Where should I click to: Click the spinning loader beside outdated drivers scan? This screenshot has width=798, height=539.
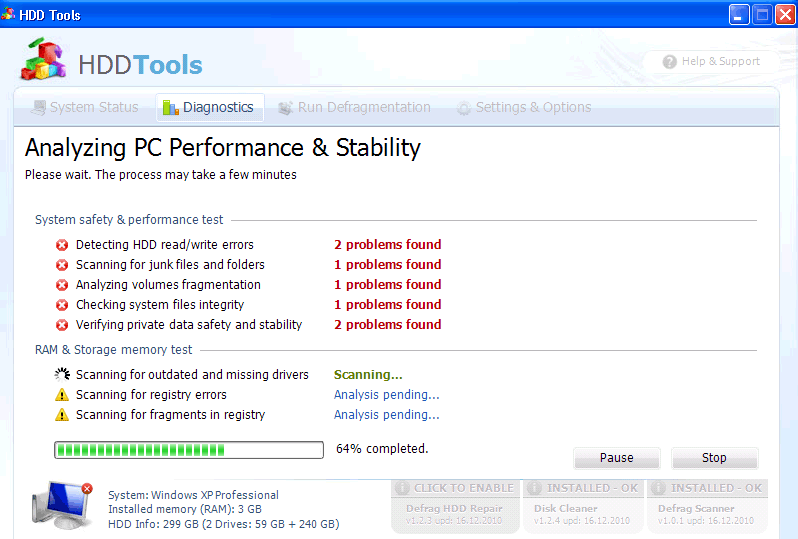[x=62, y=375]
